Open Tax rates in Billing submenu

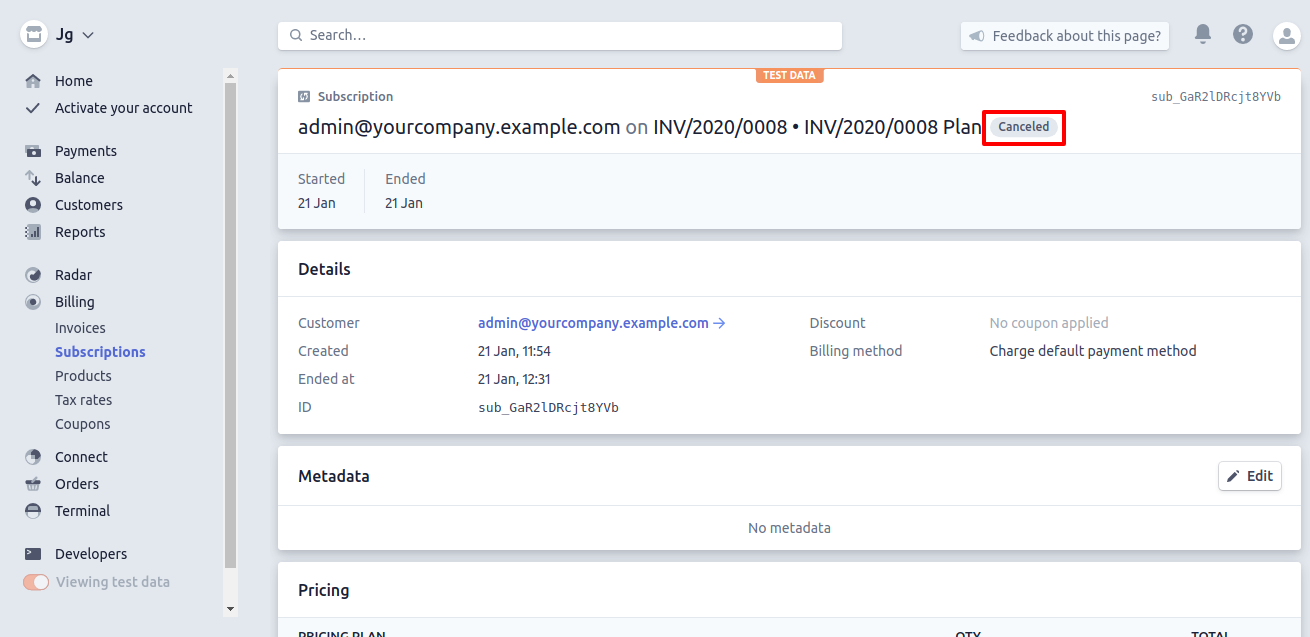click(83, 400)
